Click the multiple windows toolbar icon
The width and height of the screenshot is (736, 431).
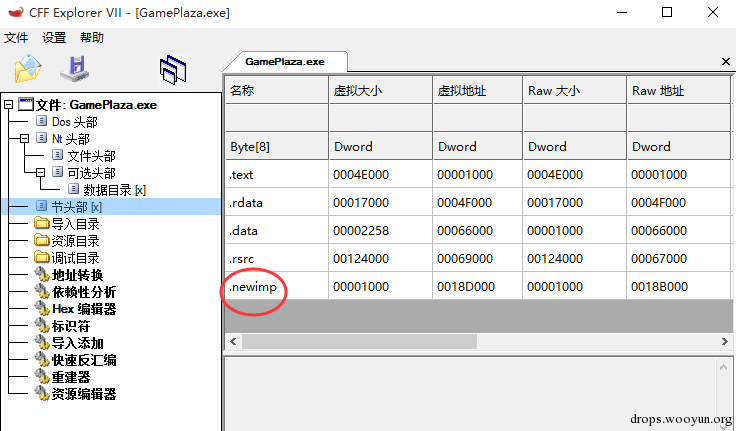click(173, 69)
